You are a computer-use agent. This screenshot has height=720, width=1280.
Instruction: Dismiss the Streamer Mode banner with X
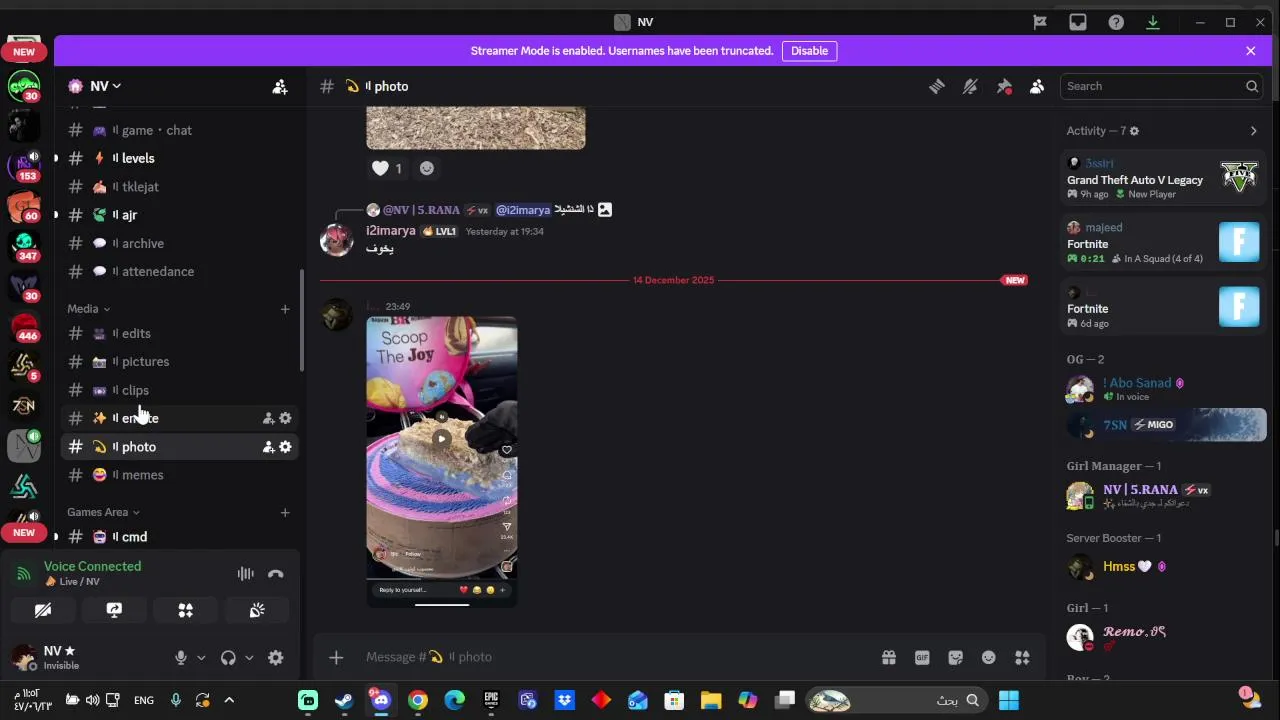pos(1250,51)
